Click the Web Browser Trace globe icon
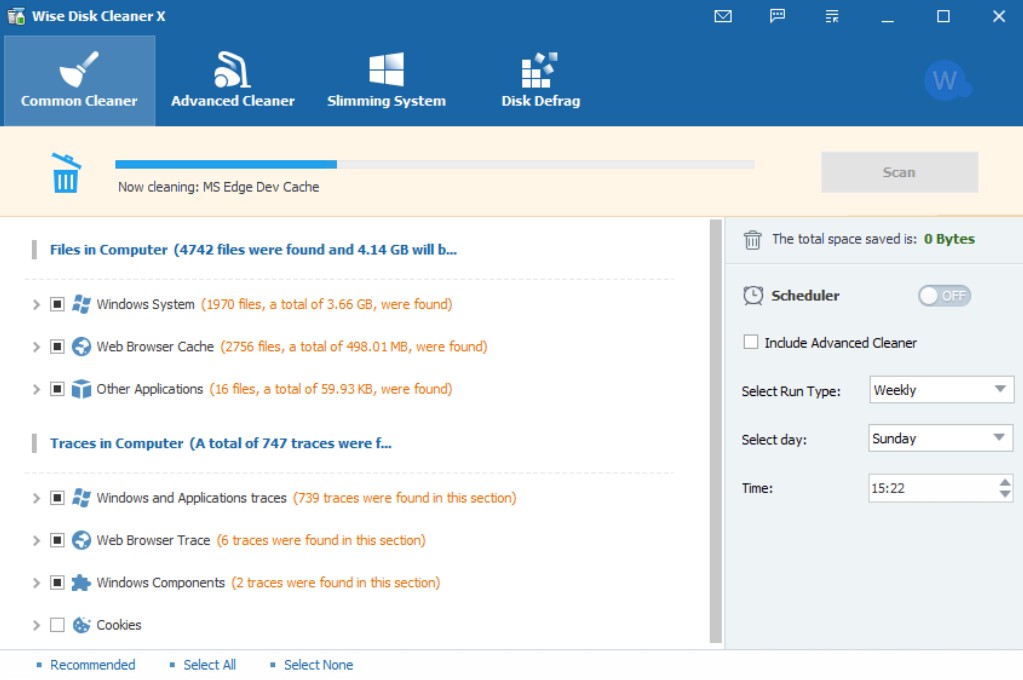This screenshot has width=1023, height=680. [81, 540]
